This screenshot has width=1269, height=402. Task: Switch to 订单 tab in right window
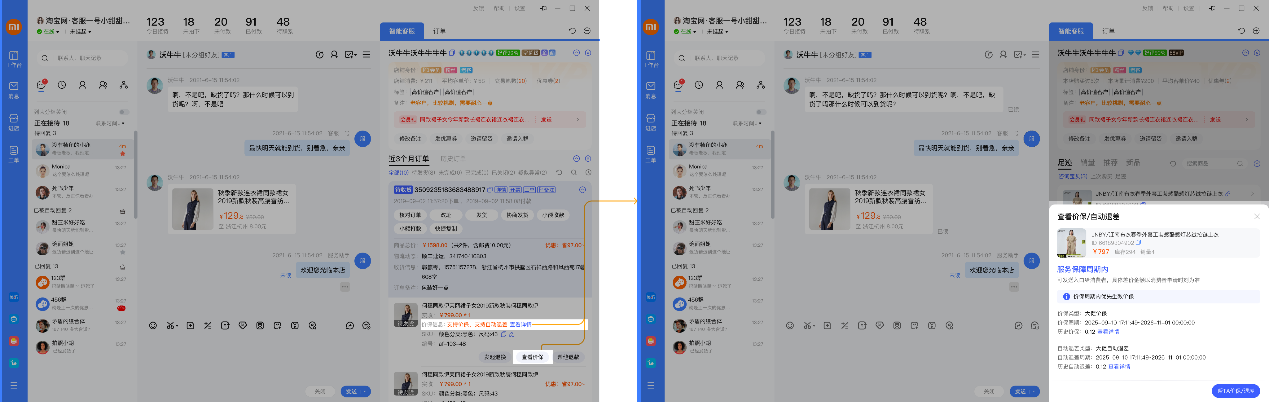pos(1111,33)
